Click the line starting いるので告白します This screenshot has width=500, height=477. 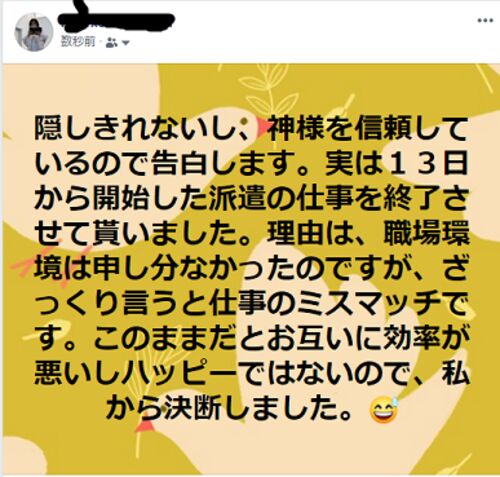pos(251,164)
